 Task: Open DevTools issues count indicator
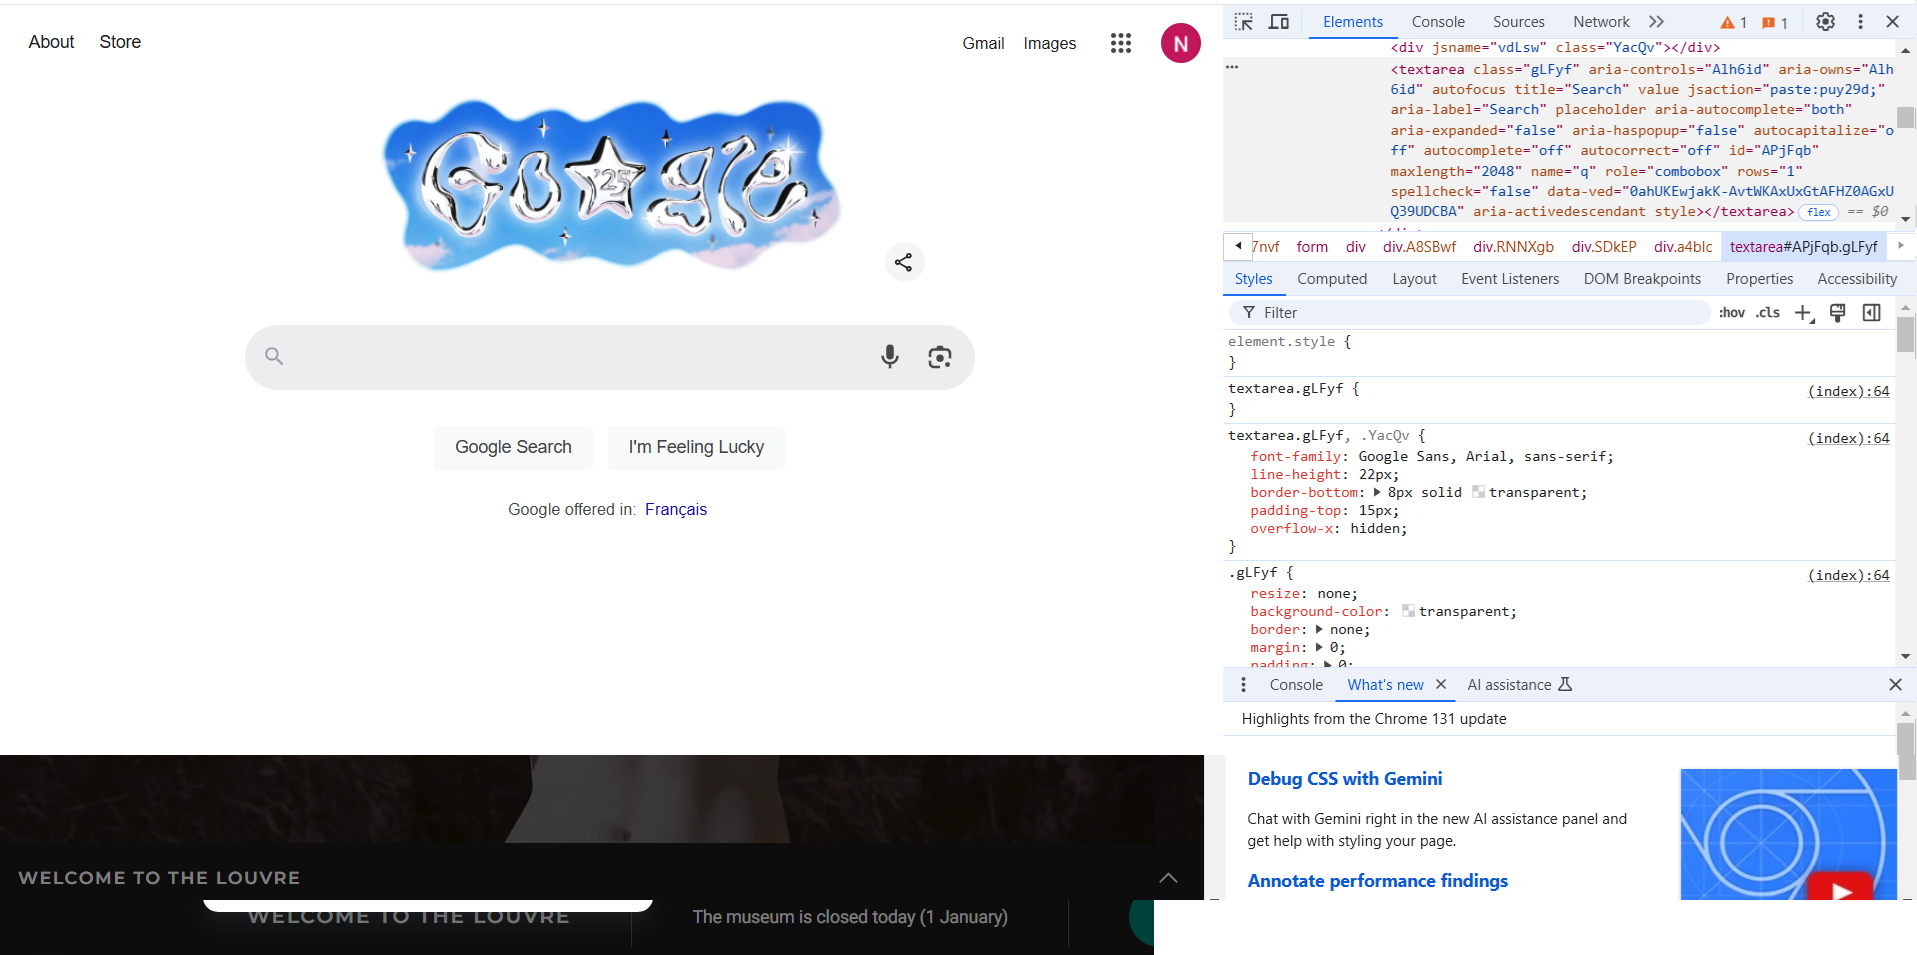[x=1775, y=22]
